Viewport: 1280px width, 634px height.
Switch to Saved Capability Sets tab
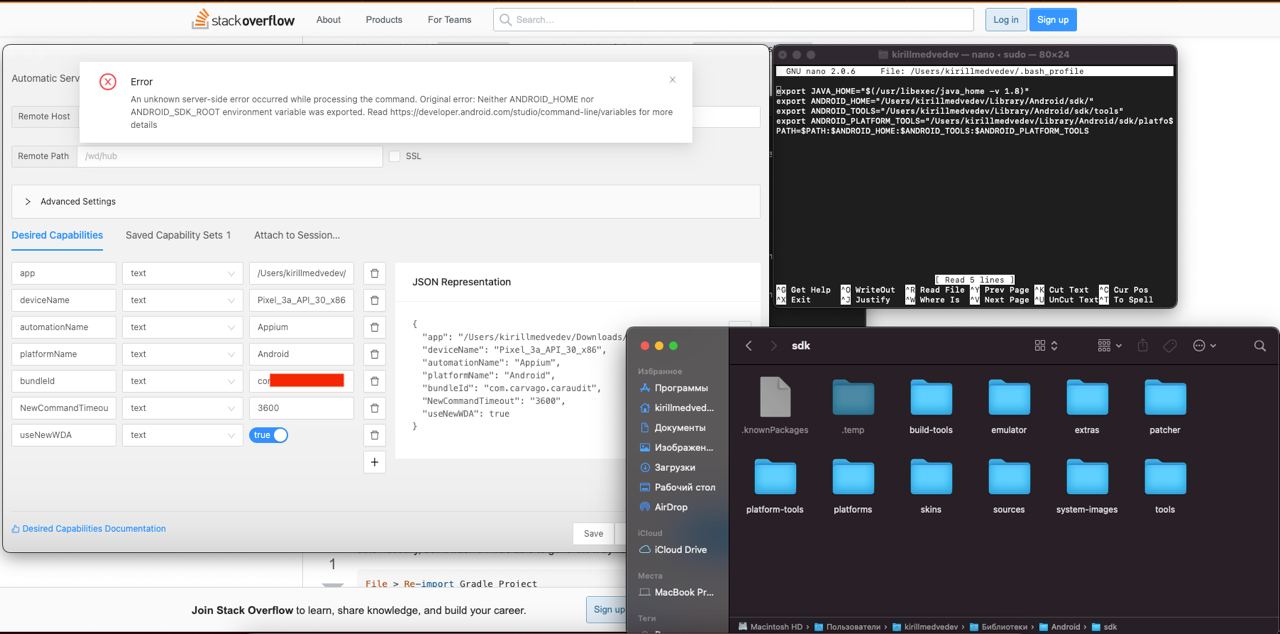click(x=178, y=235)
